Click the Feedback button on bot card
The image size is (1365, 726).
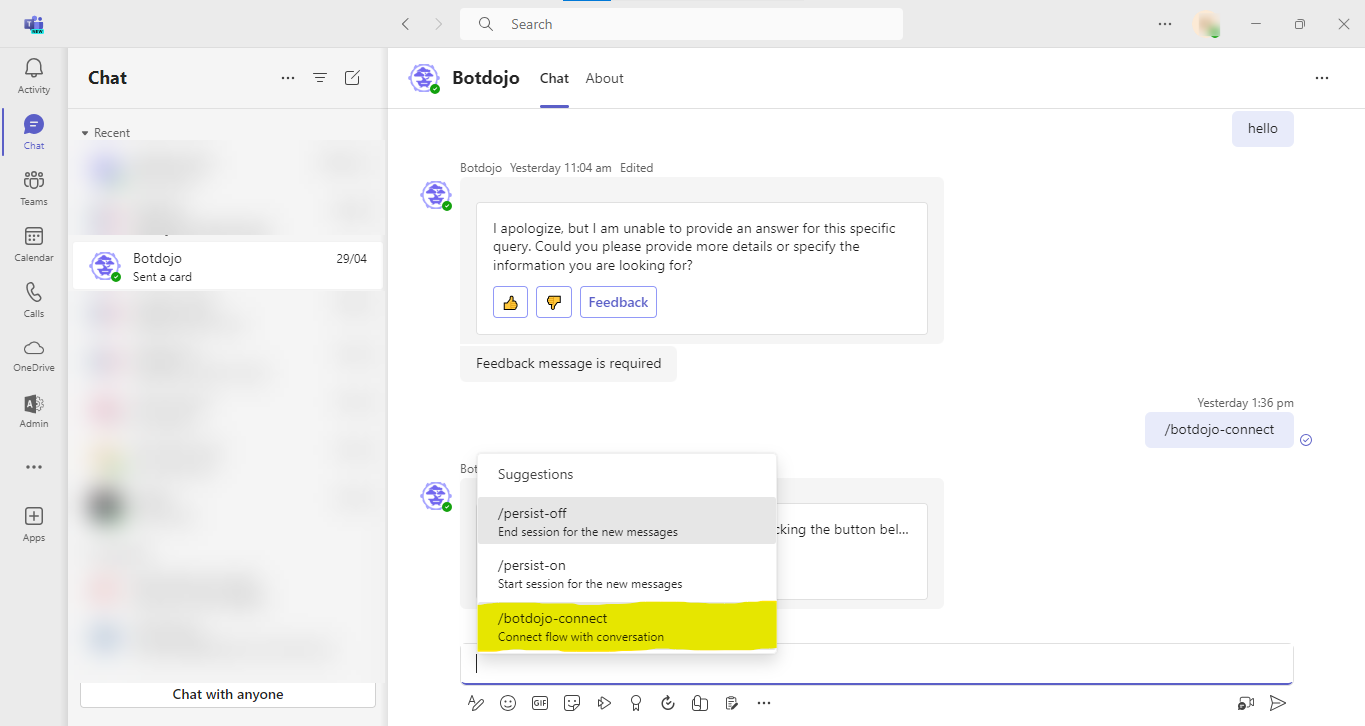tap(618, 302)
